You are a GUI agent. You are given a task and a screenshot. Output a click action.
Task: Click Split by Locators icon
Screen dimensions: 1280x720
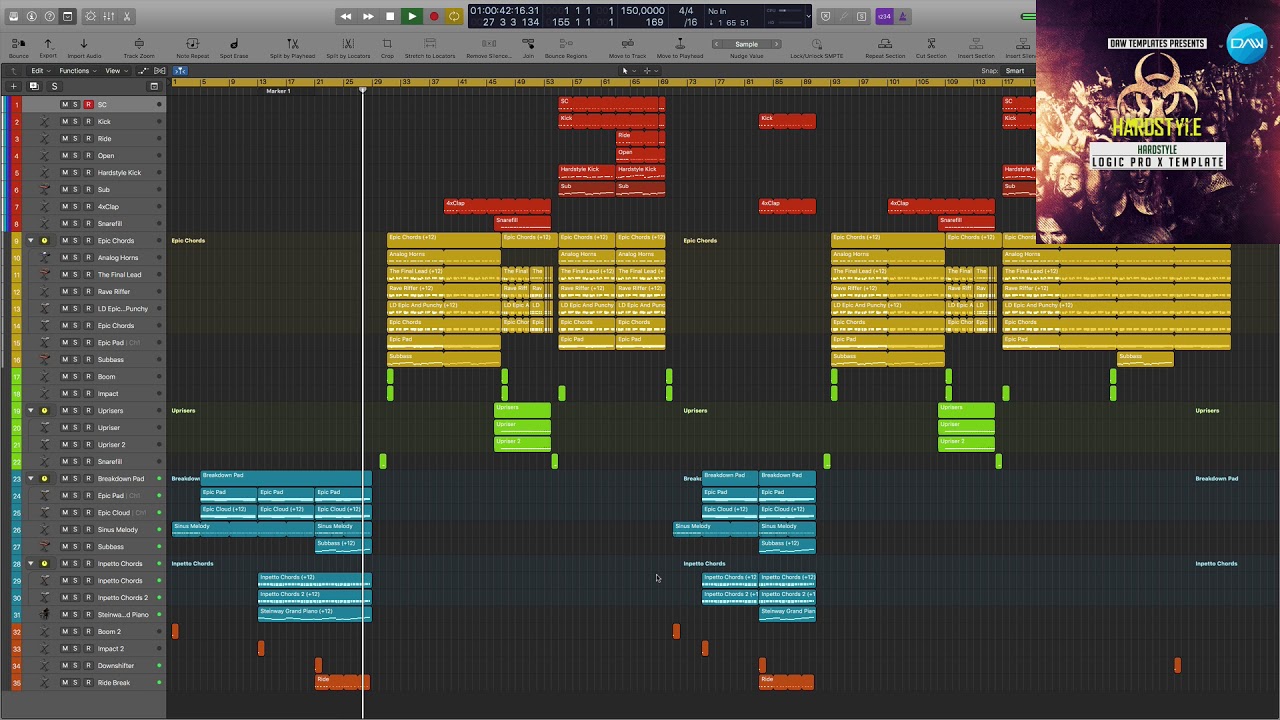click(x=348, y=44)
